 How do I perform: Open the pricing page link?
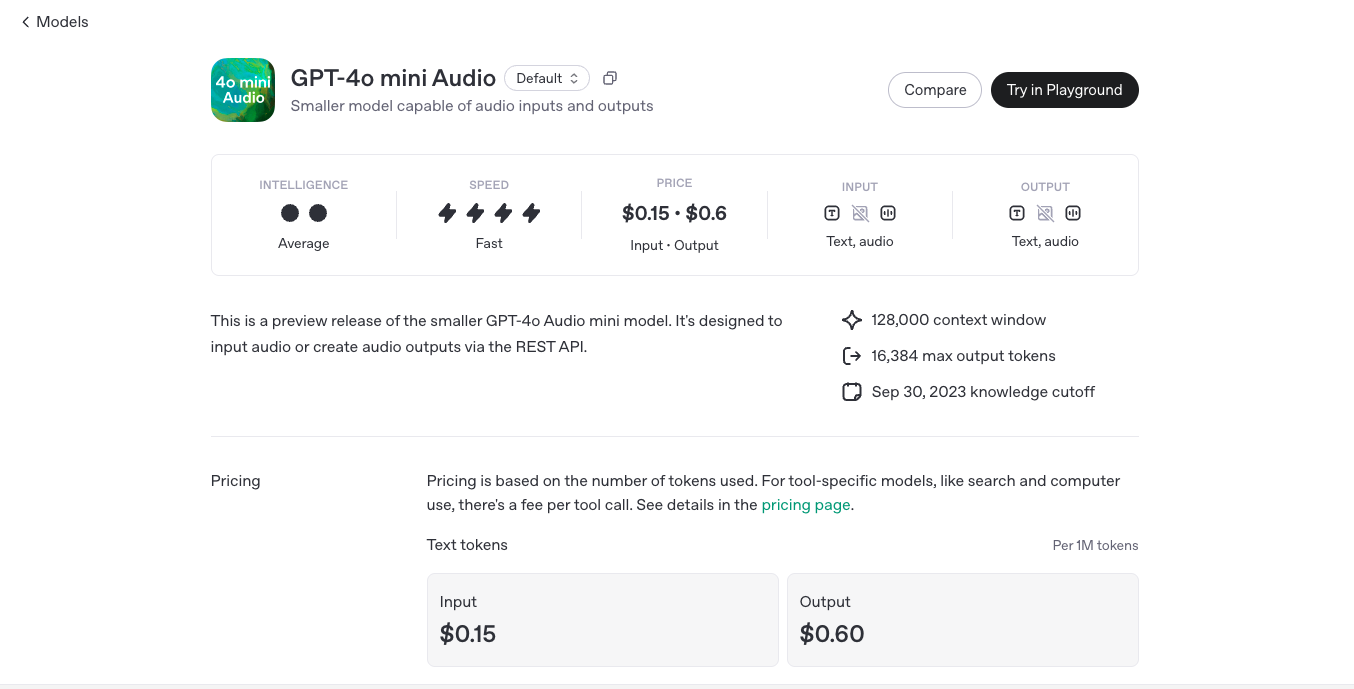[806, 505]
